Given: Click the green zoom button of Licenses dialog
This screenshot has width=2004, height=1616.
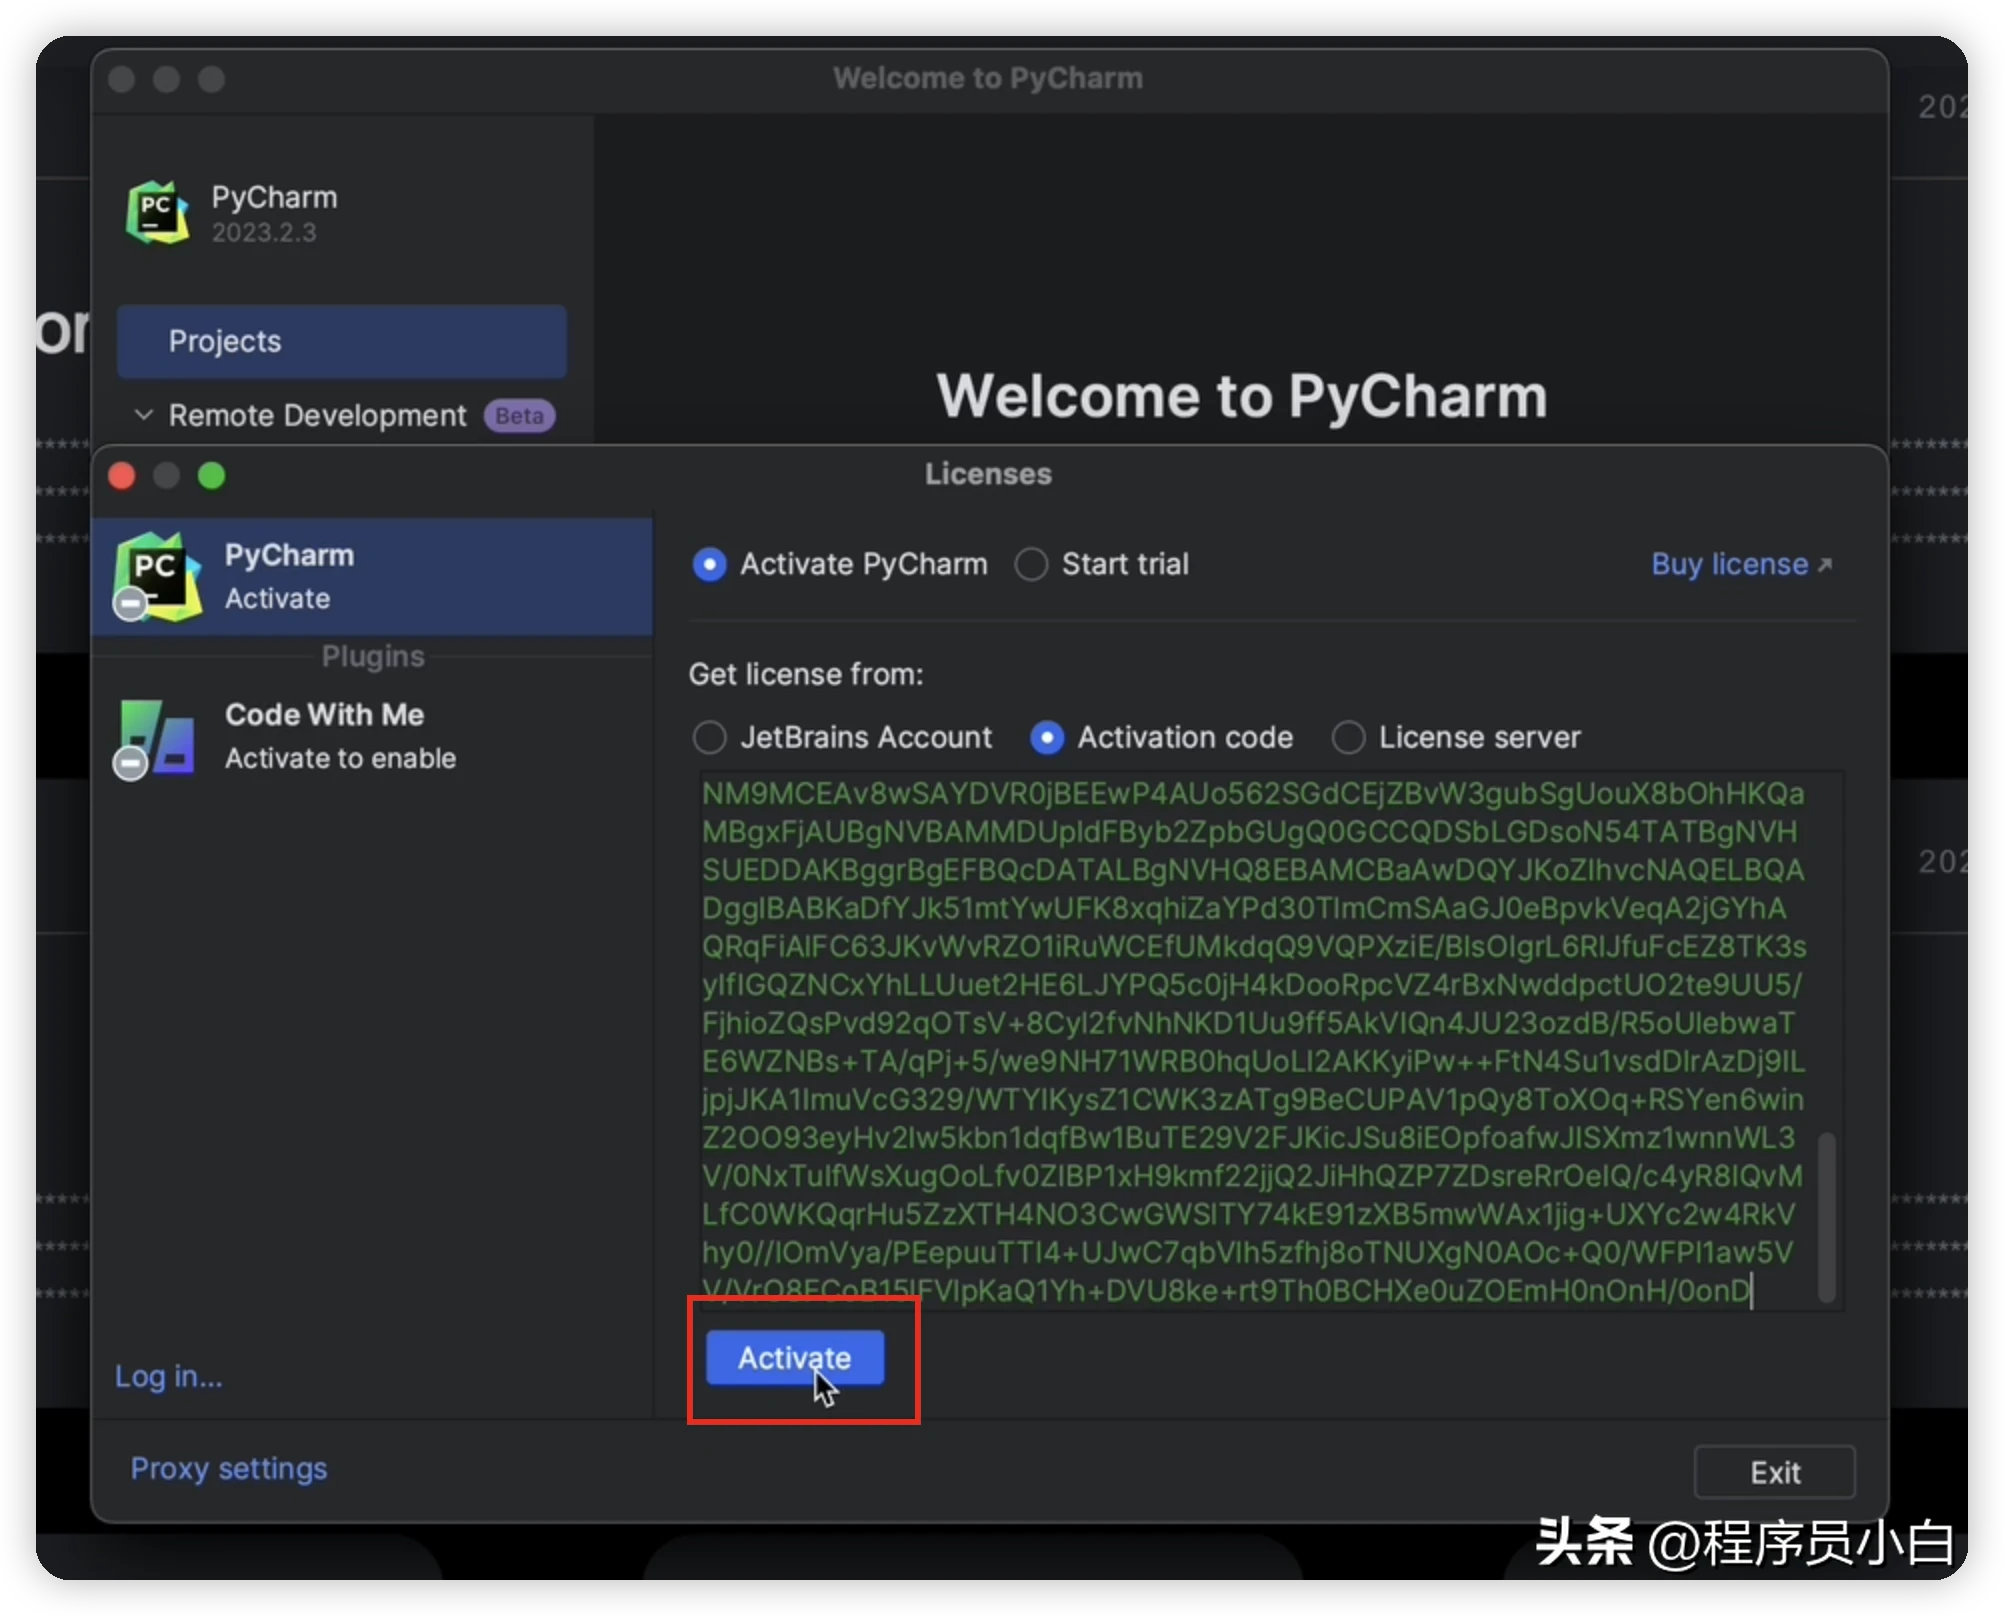Looking at the screenshot, I should coord(211,476).
